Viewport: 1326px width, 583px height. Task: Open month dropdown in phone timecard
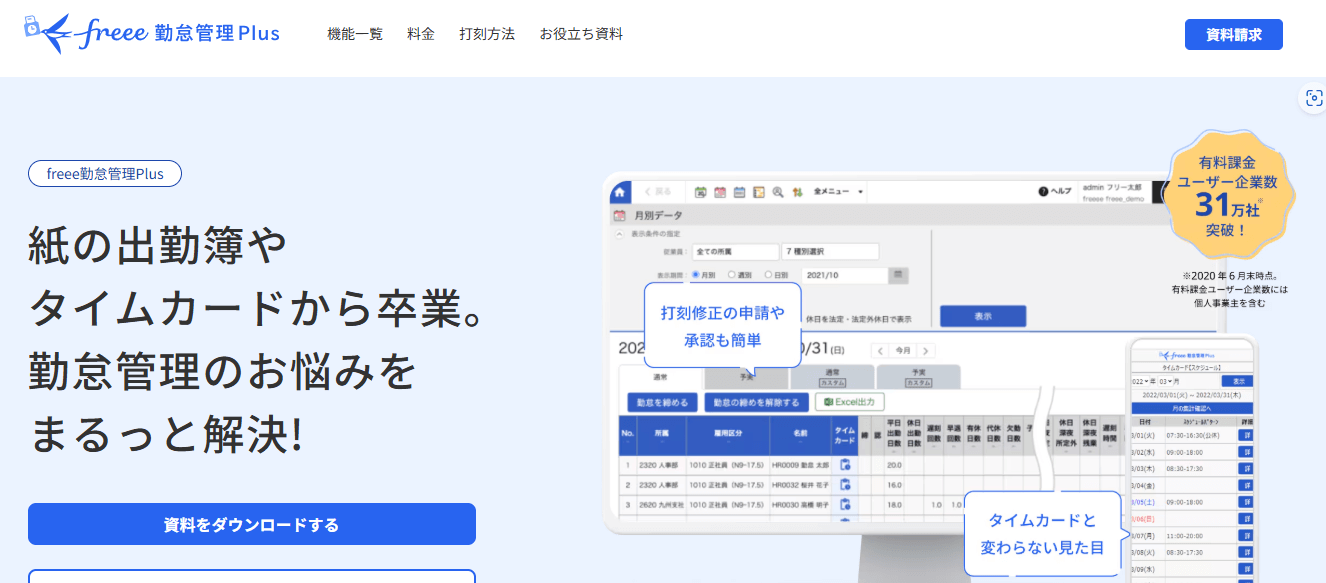tap(1166, 381)
